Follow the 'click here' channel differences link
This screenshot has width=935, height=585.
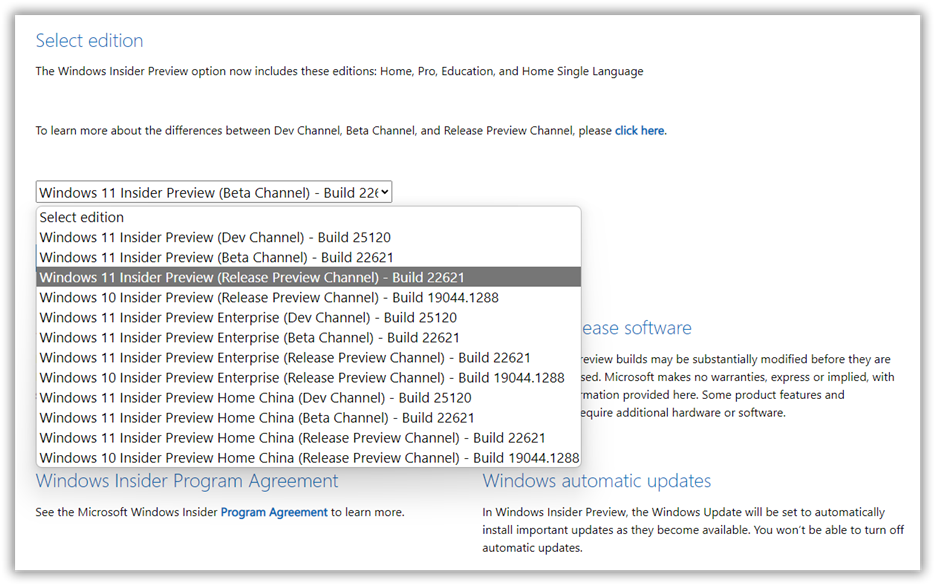(639, 131)
